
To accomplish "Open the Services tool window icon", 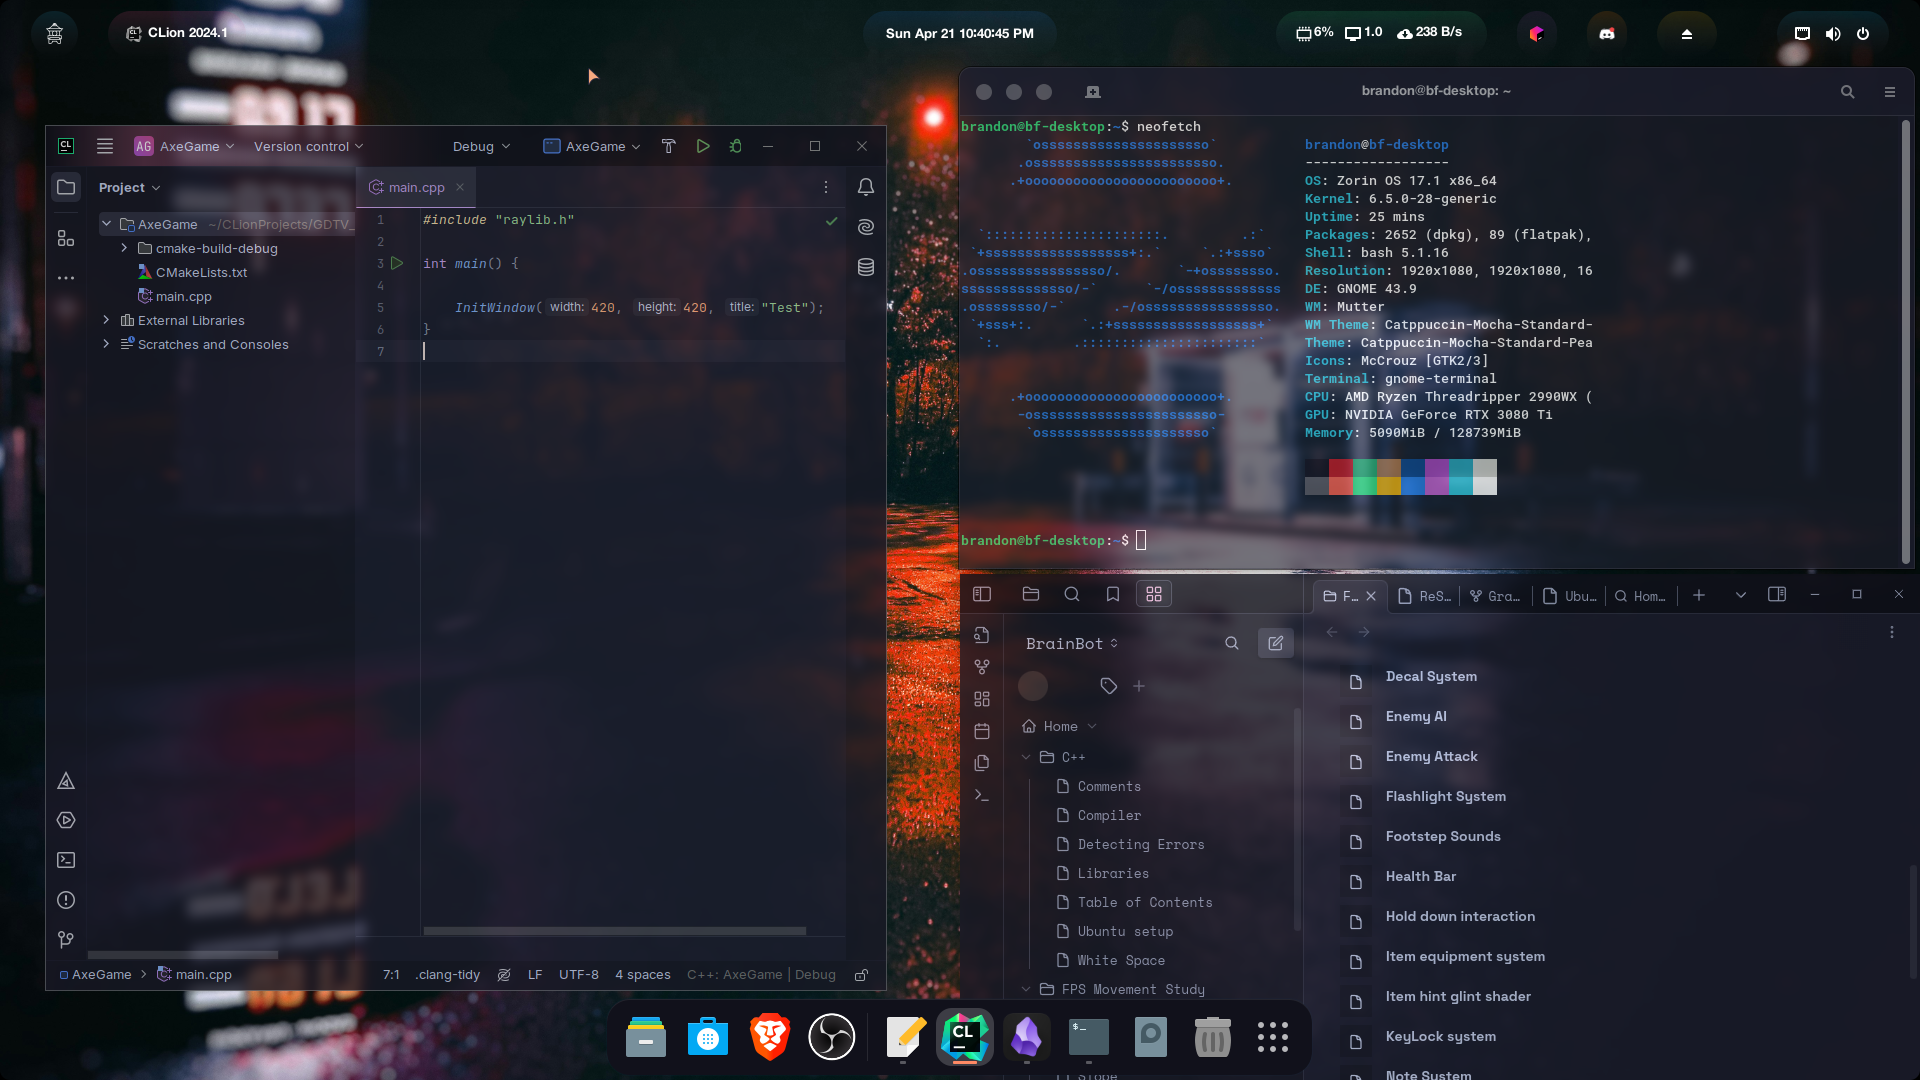I will pos(66,820).
